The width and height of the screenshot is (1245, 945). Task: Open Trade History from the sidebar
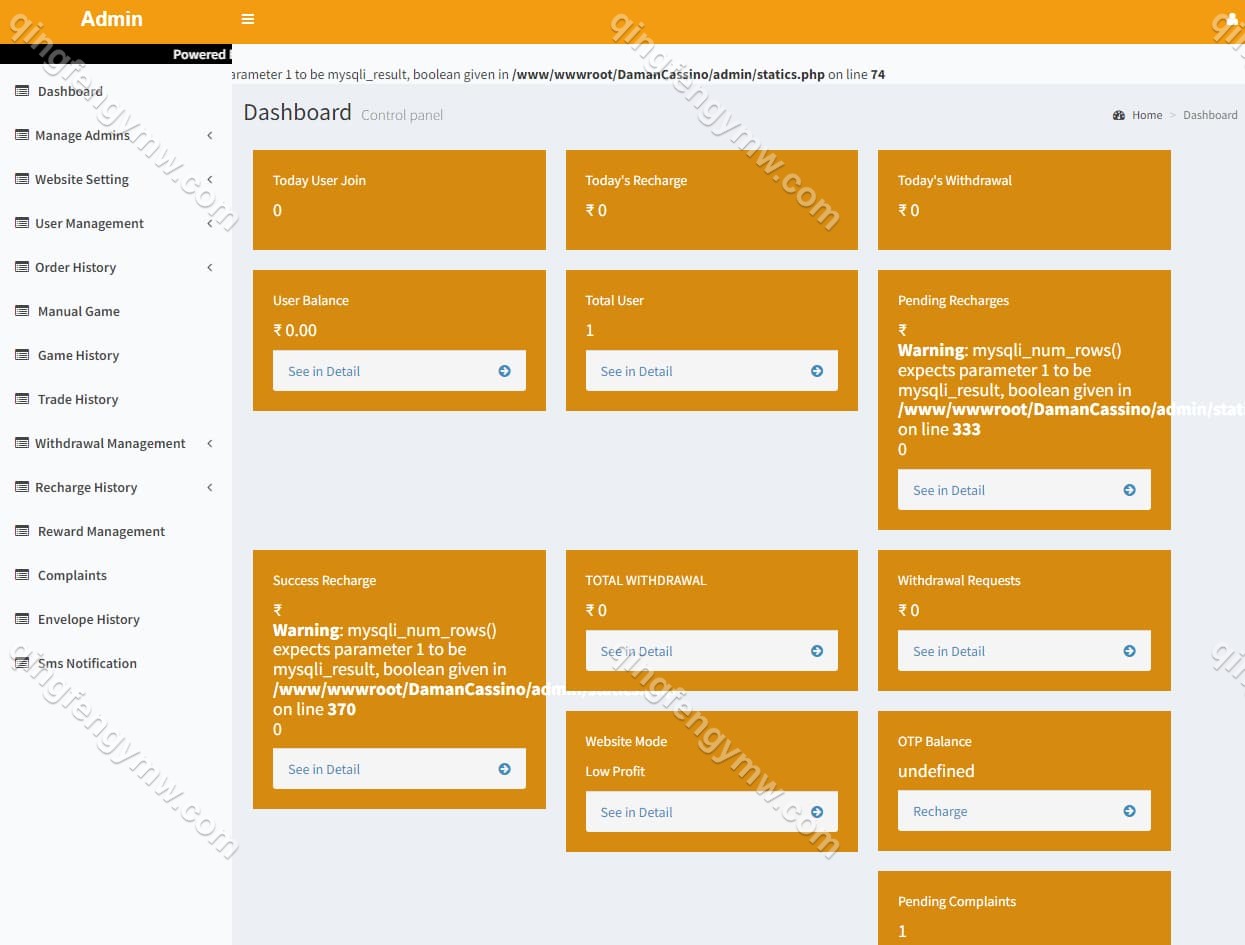[78, 399]
